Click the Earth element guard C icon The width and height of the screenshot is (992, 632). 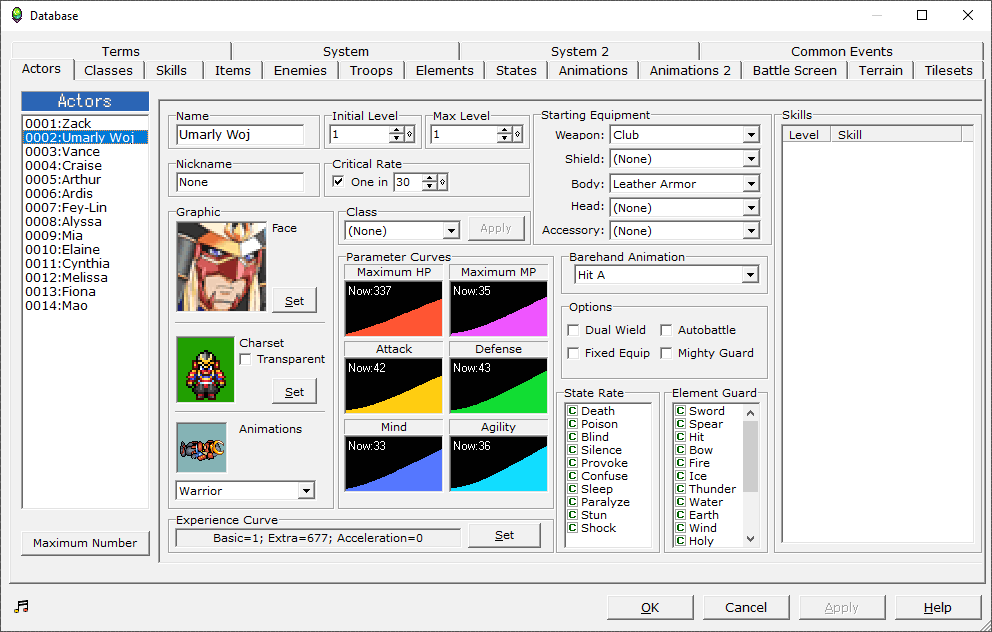pyautogui.click(x=681, y=515)
